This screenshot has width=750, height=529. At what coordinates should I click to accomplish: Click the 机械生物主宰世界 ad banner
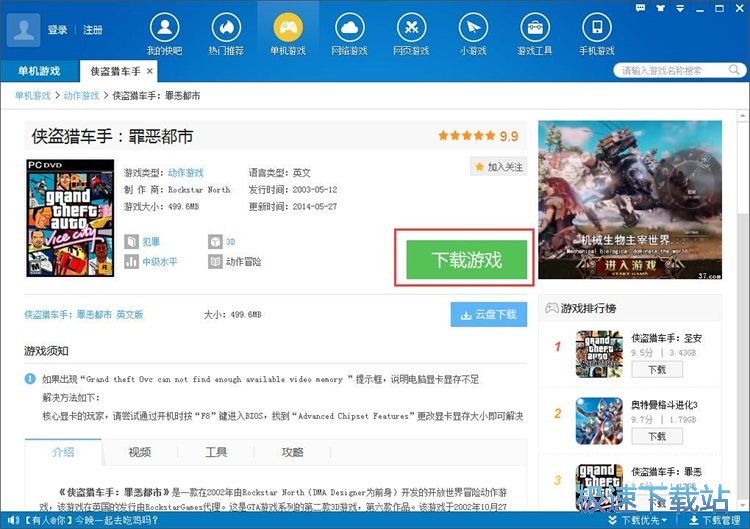tap(630, 200)
